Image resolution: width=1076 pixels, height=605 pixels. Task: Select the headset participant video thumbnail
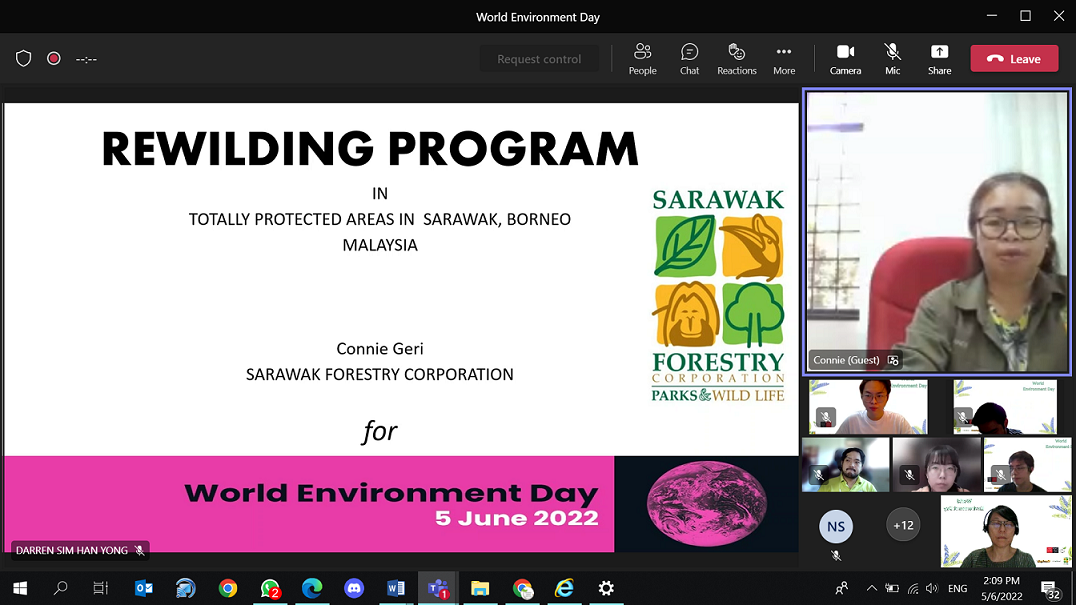[1005, 532]
